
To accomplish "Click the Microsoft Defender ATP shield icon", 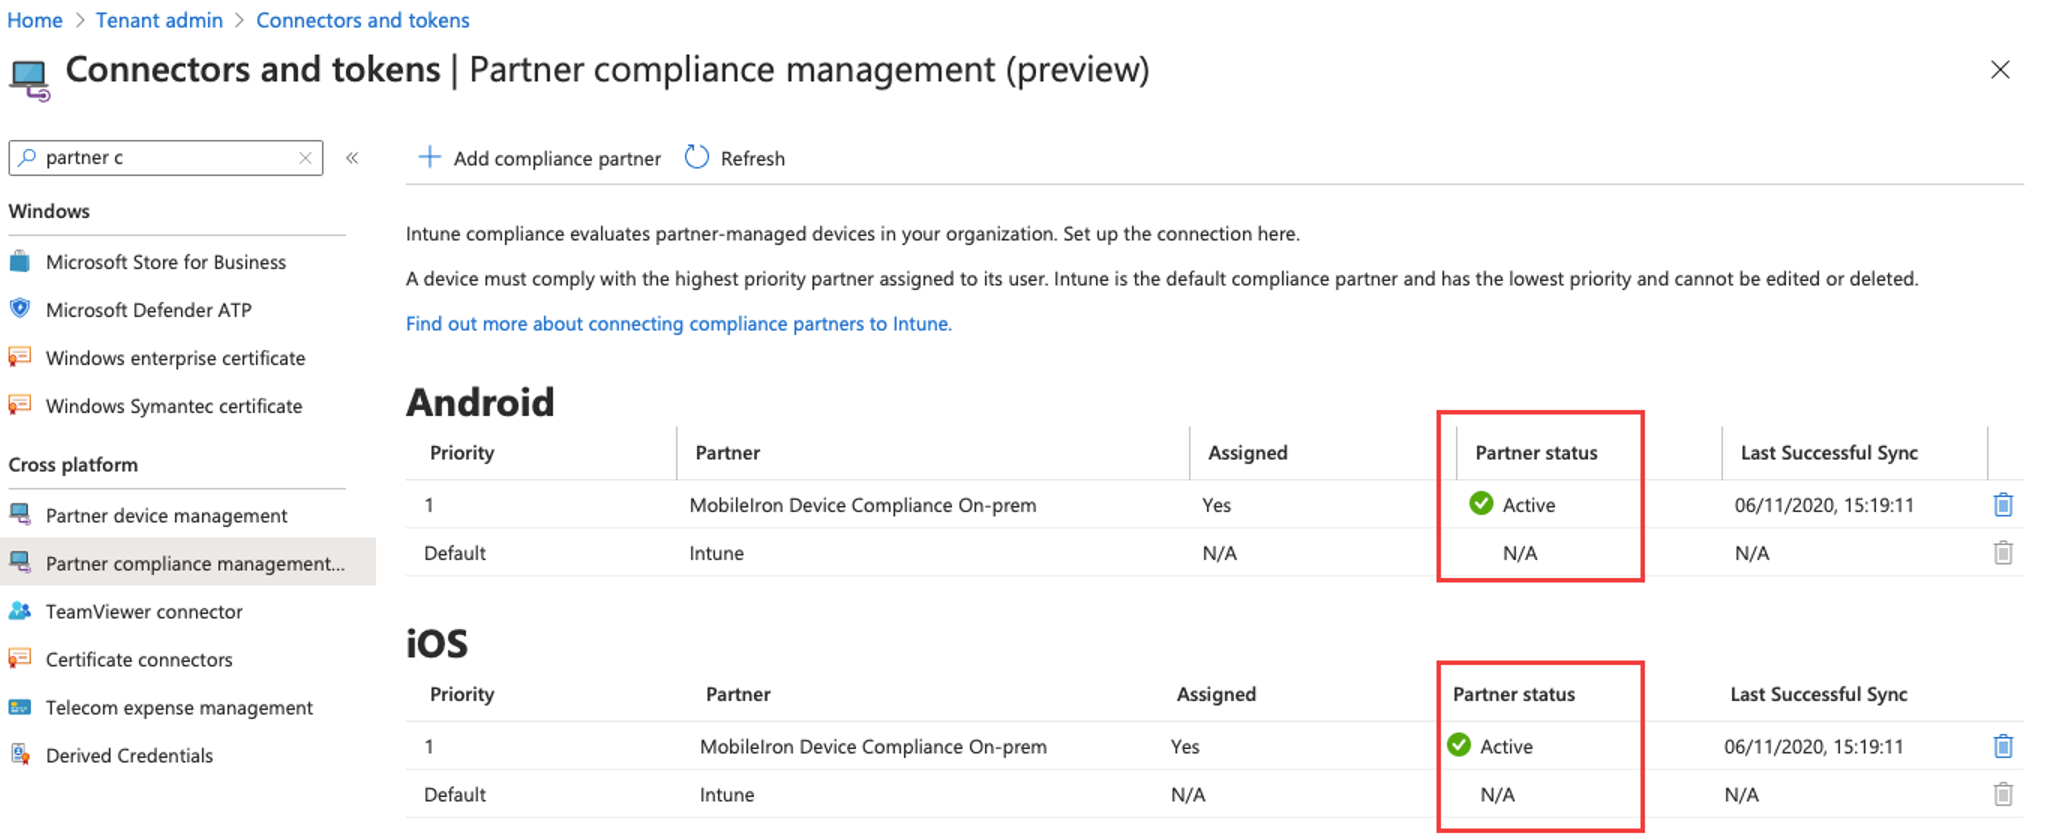I will (20, 309).
